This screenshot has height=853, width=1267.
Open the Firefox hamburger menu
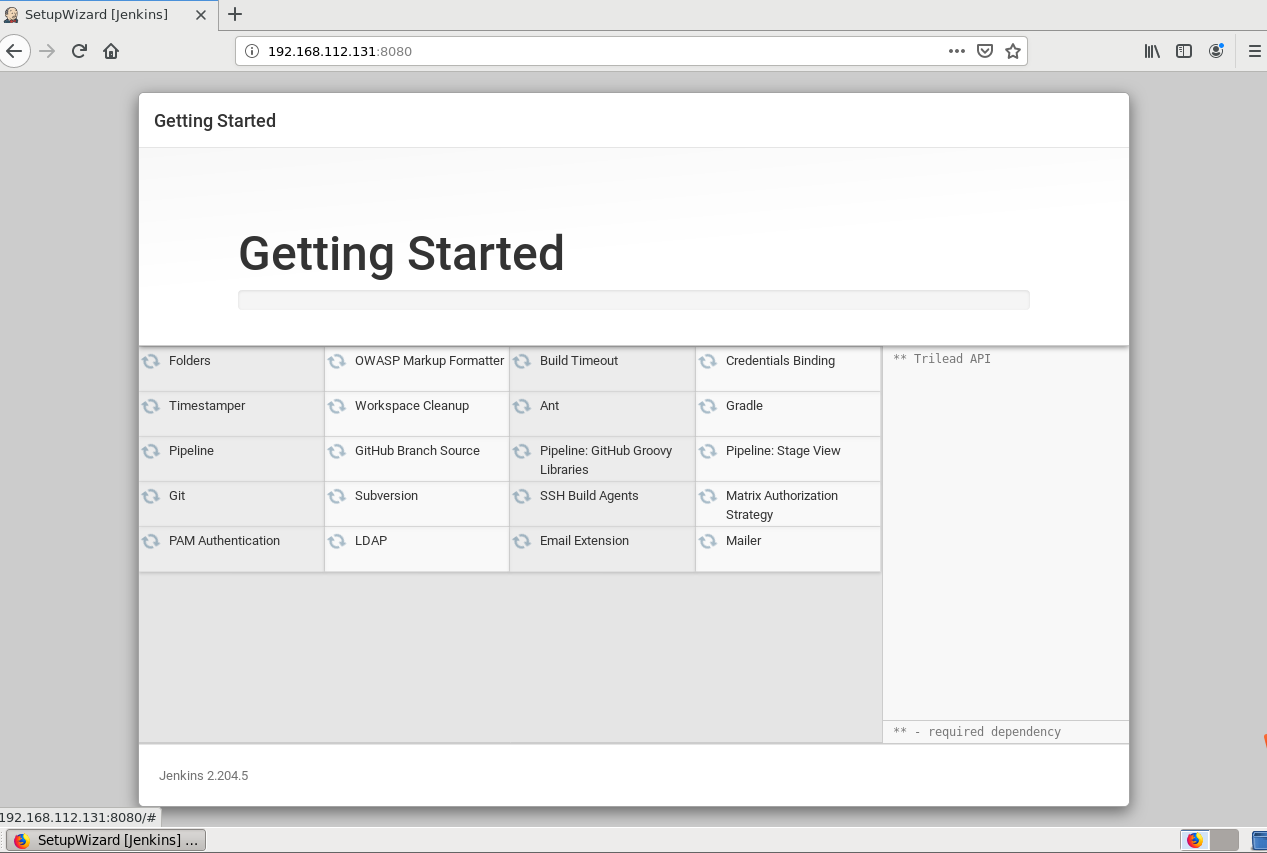(x=1254, y=51)
